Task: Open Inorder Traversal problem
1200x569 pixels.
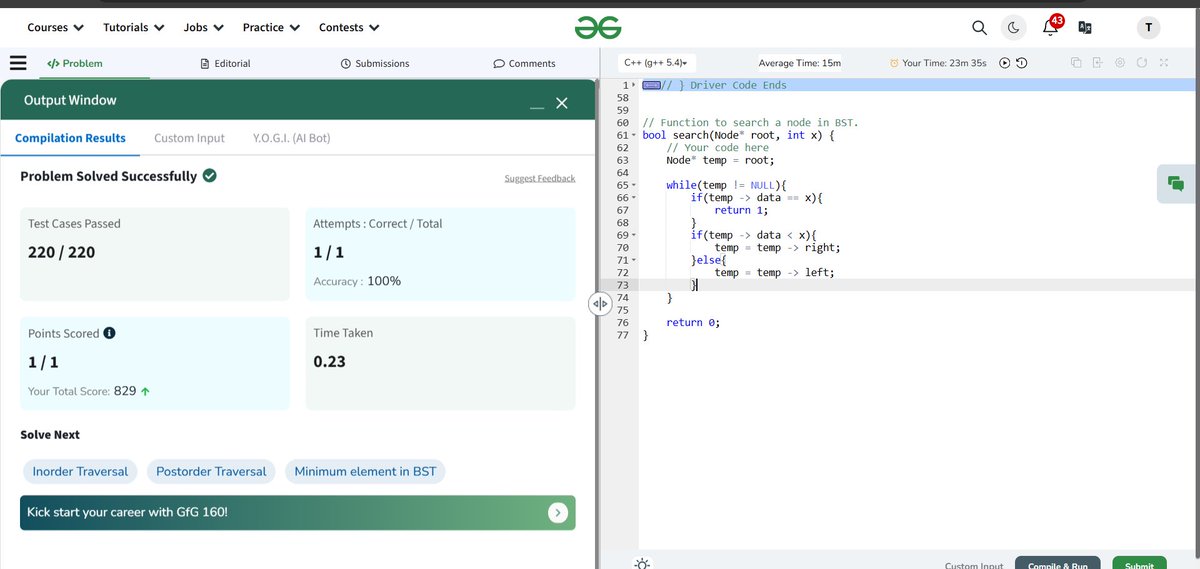Action: coord(80,471)
